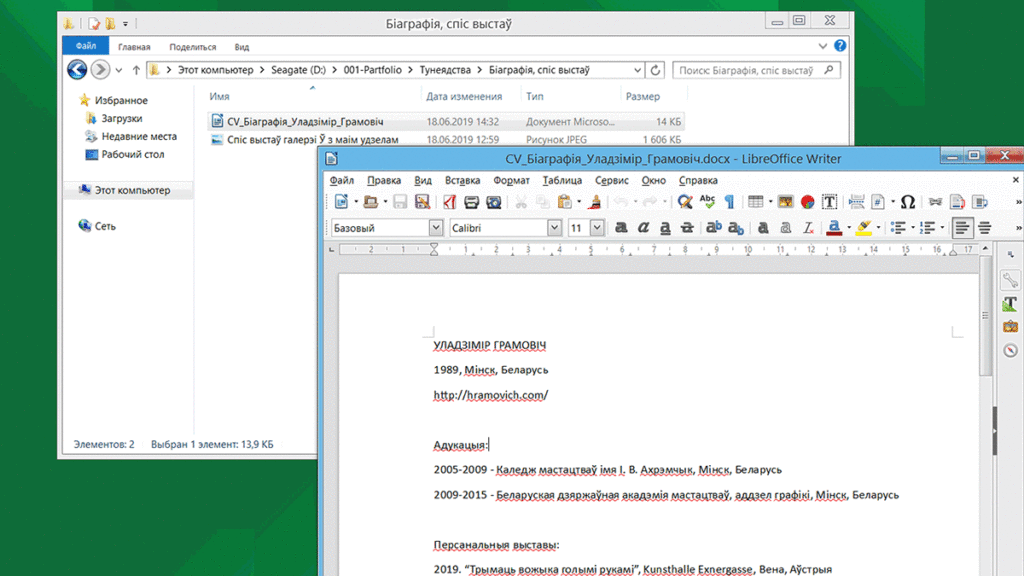Click the Paste clipboard icon

click(564, 202)
